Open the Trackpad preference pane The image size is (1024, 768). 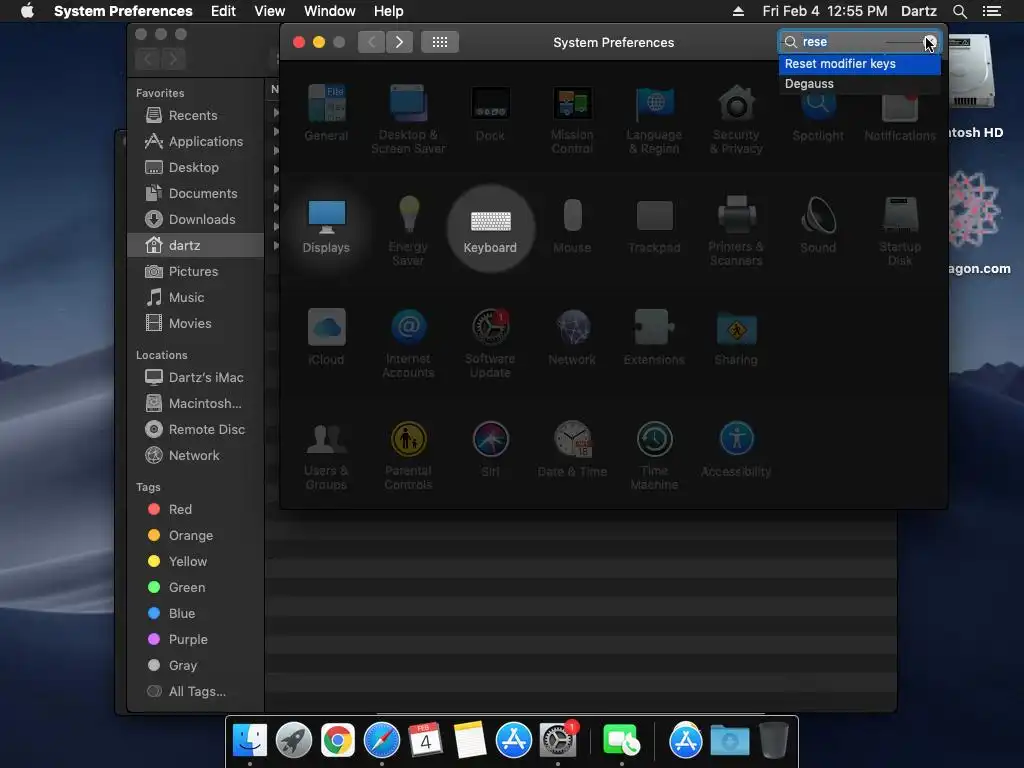654,225
